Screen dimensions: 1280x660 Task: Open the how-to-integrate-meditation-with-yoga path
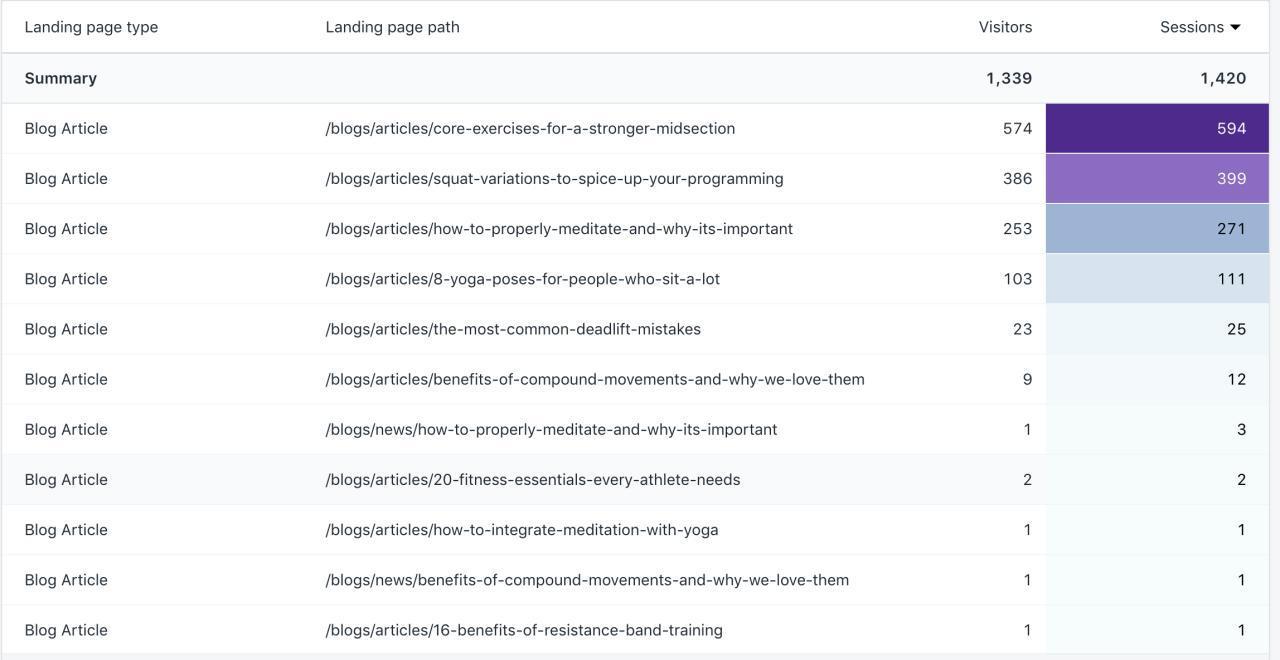[x=521, y=529]
